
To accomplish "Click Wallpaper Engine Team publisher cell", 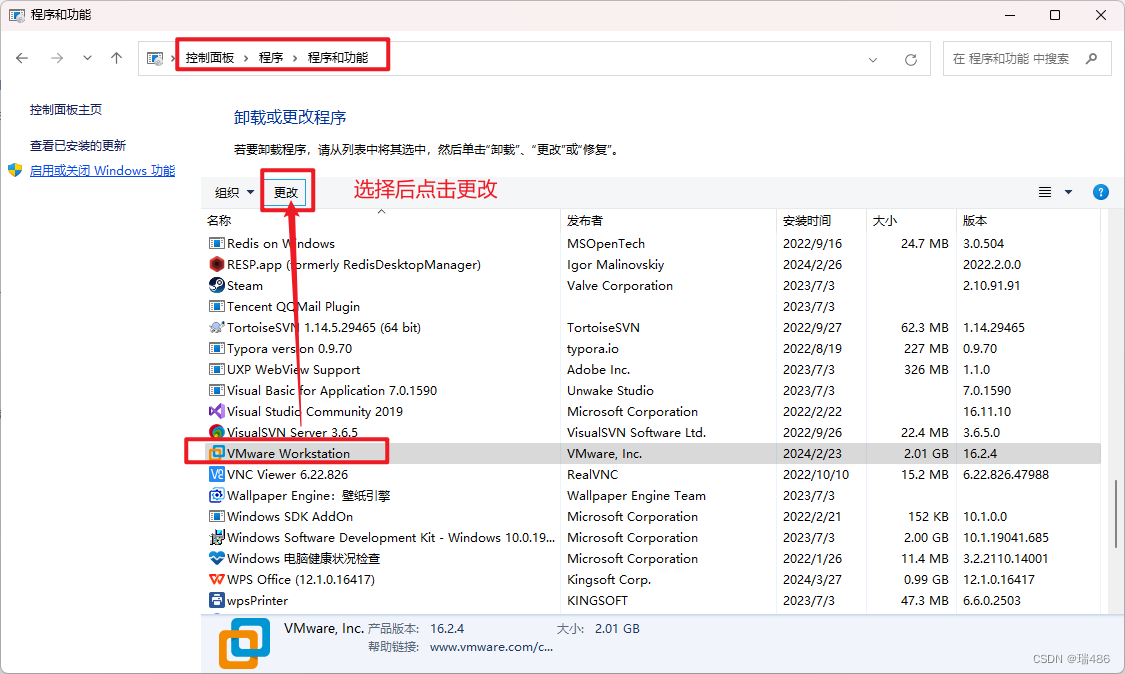I will click(x=636, y=495).
